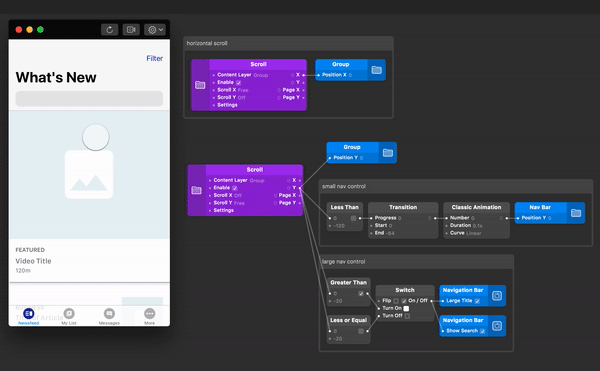600x371 pixels.
Task: Select the Messages tab
Action: [109, 316]
